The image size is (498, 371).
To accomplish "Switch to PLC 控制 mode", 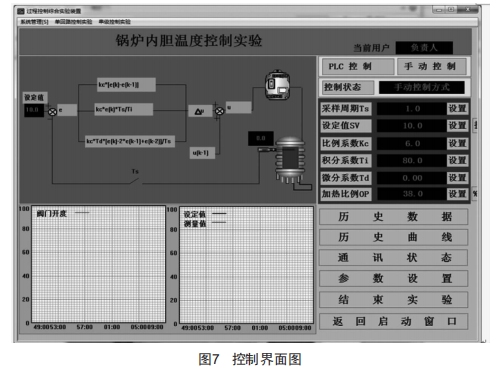I will (x=357, y=66).
